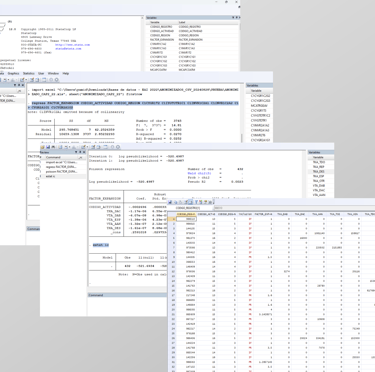Click the Command input area of third window
This screenshot has height=372, width=375.
pyautogui.click(x=127, y=306)
